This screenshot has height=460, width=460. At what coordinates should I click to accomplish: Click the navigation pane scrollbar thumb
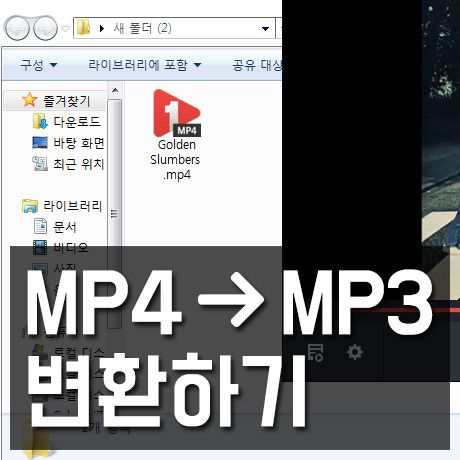(115, 213)
